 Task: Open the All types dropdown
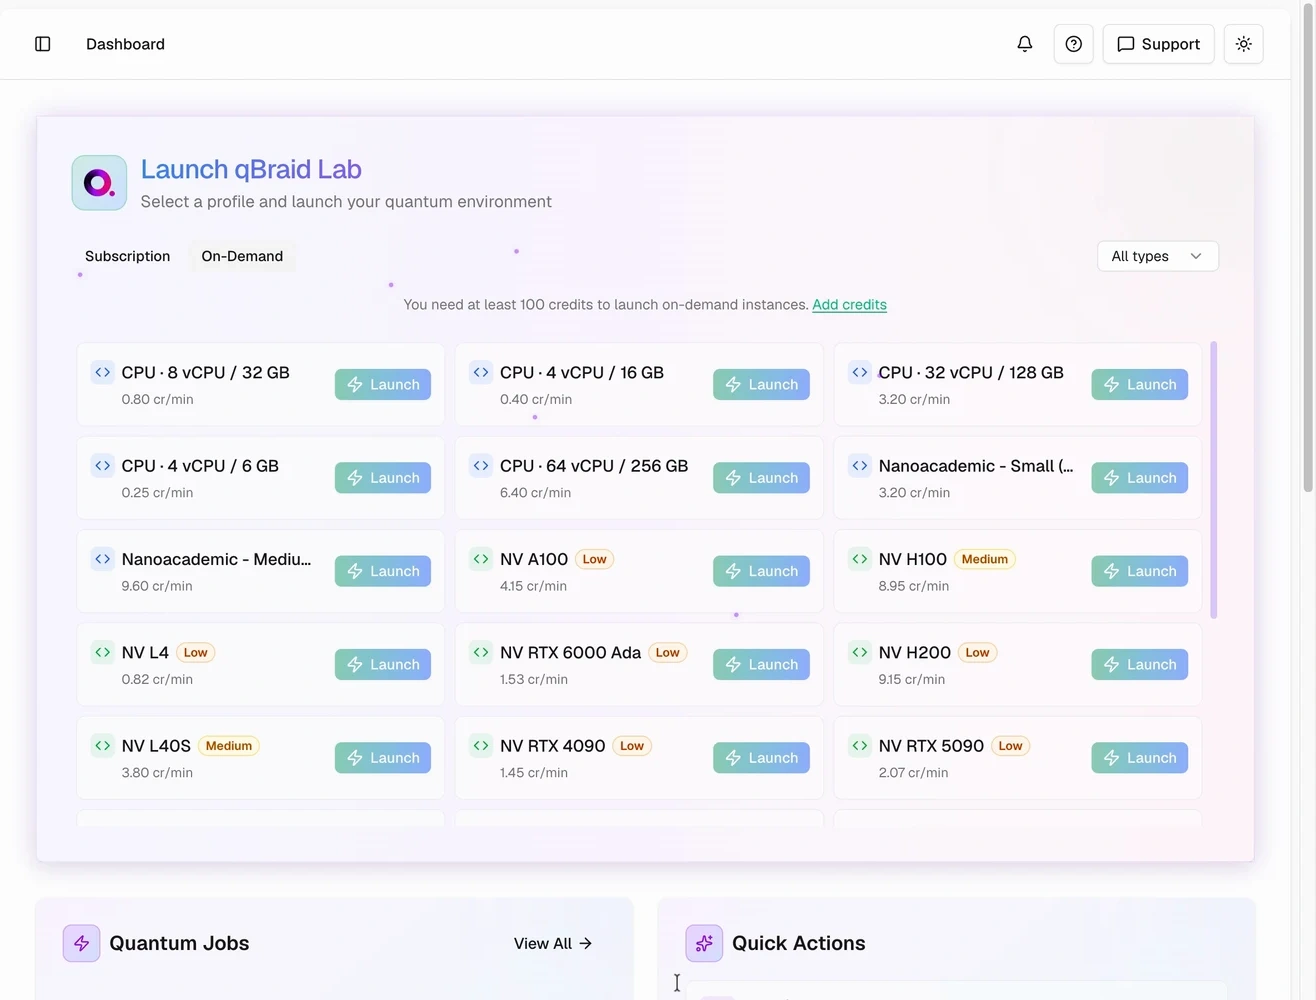[x=1158, y=256]
